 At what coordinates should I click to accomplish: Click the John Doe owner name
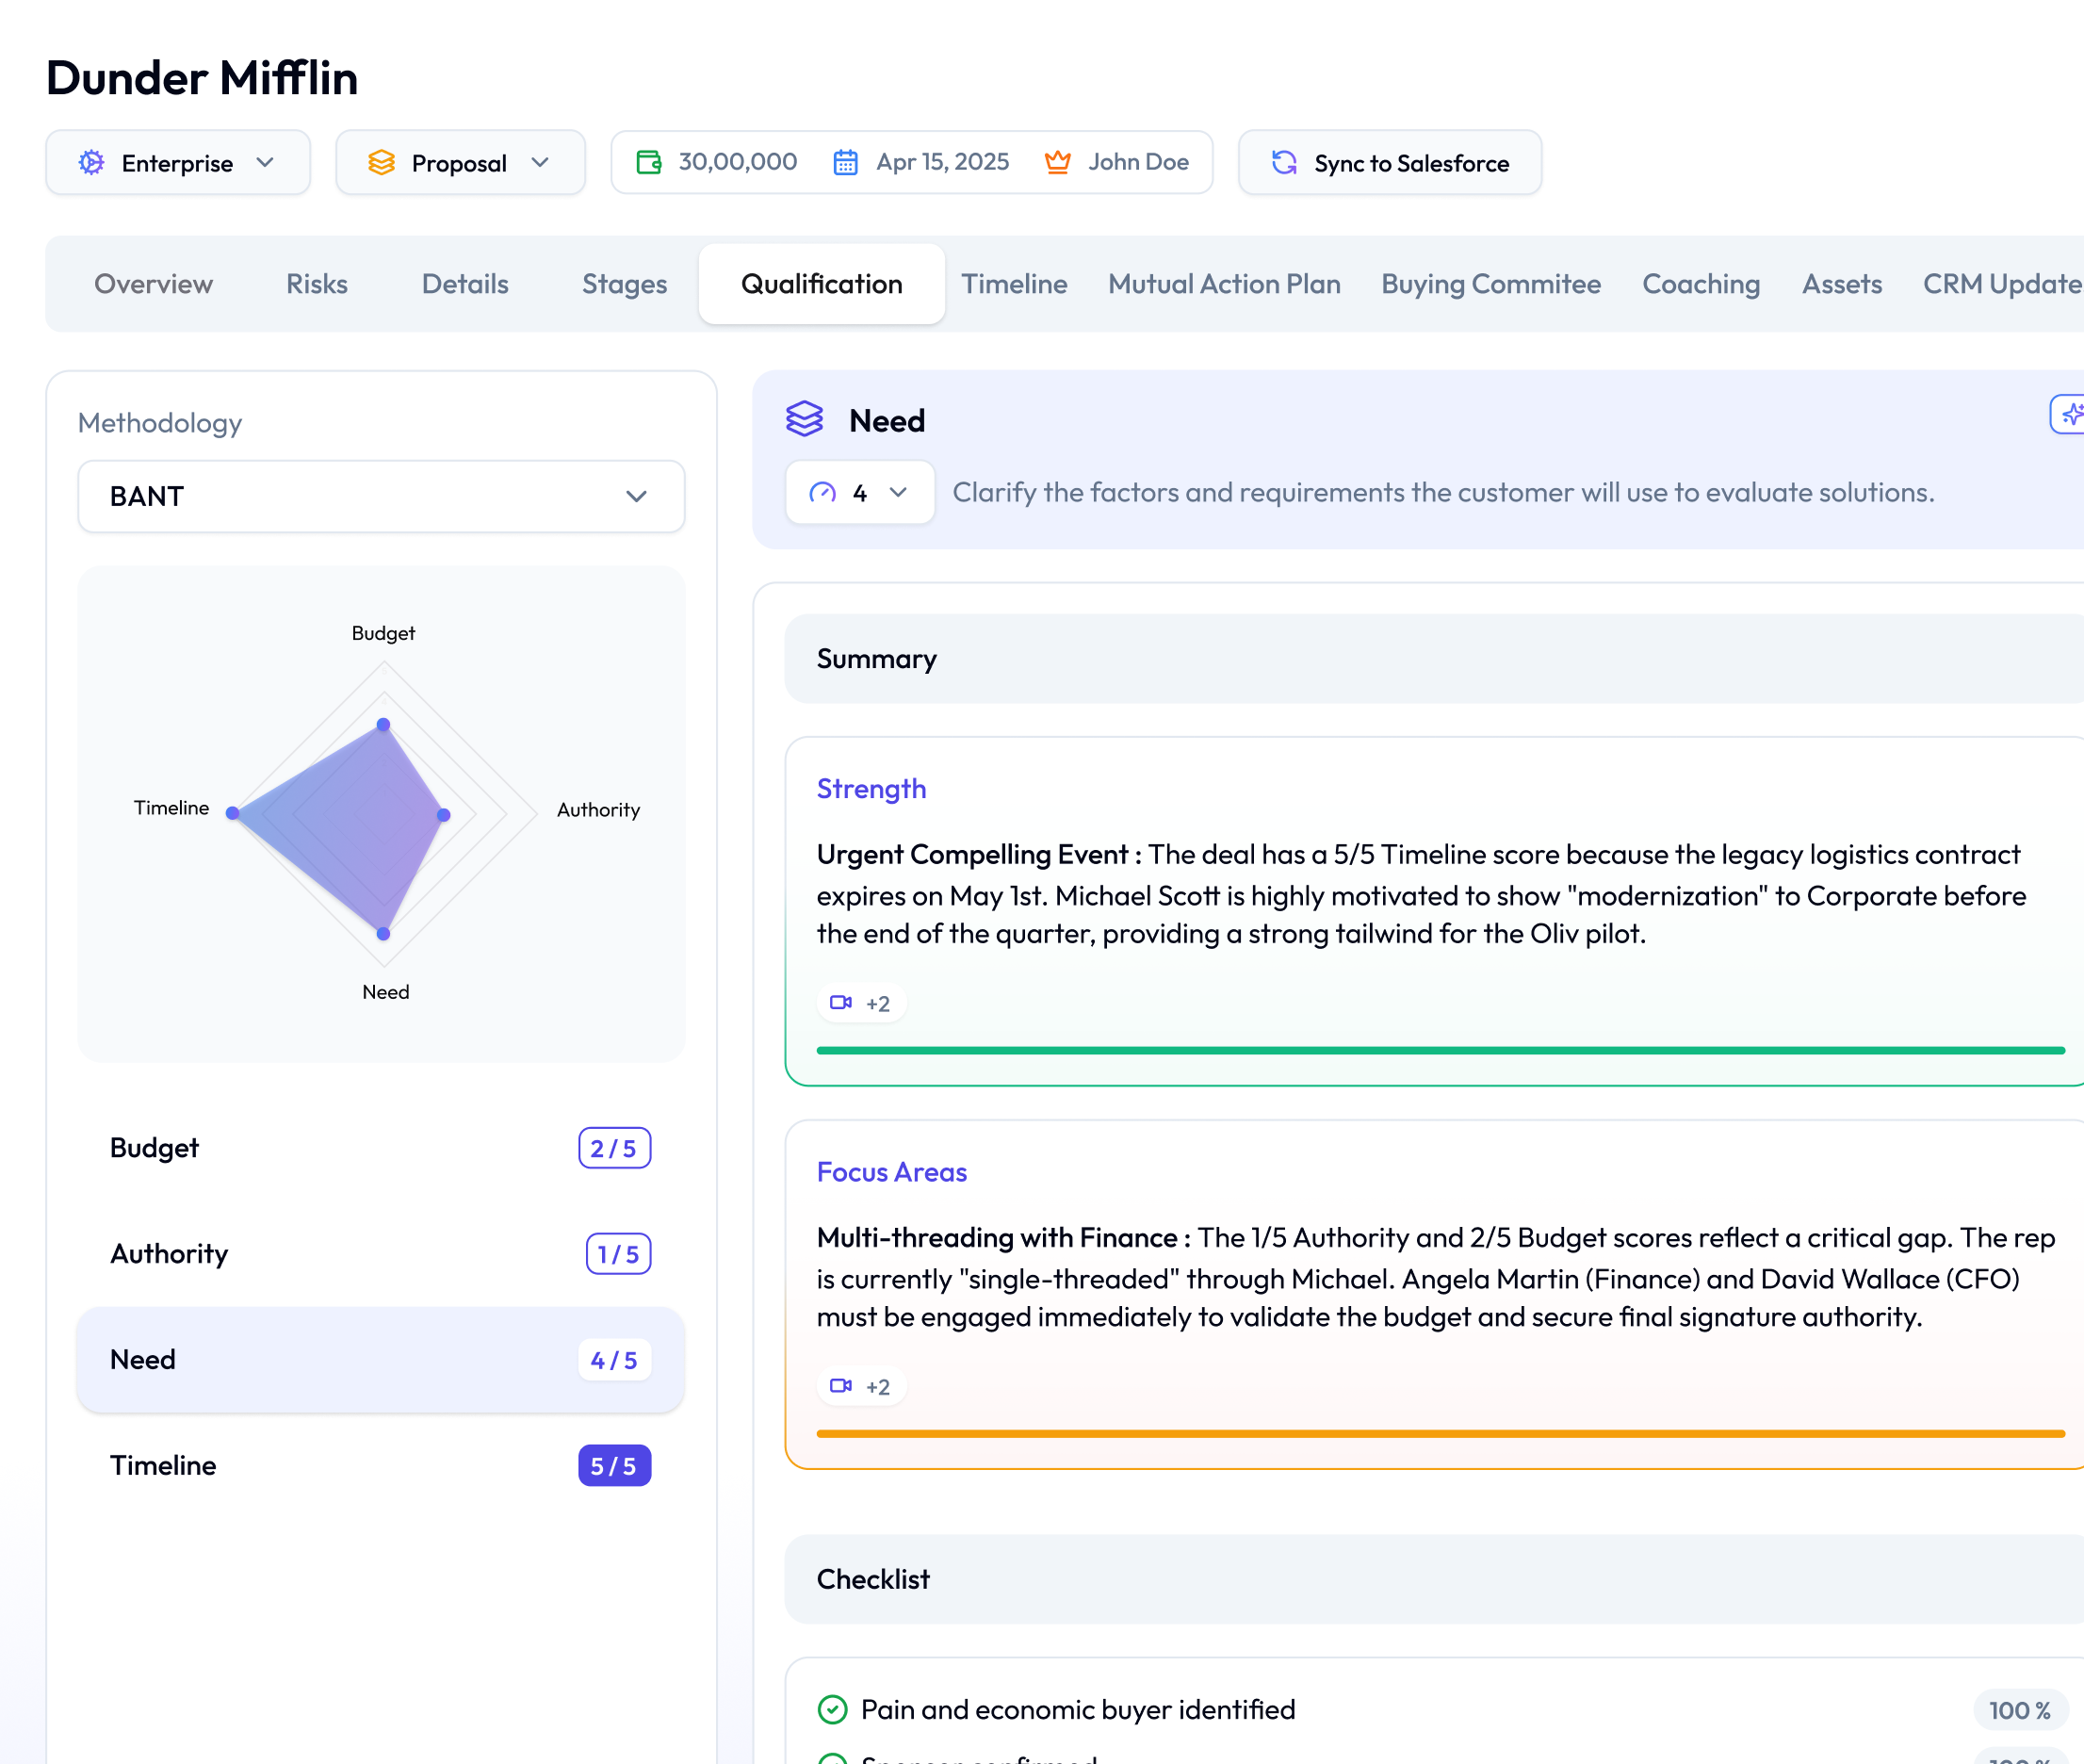point(1138,162)
